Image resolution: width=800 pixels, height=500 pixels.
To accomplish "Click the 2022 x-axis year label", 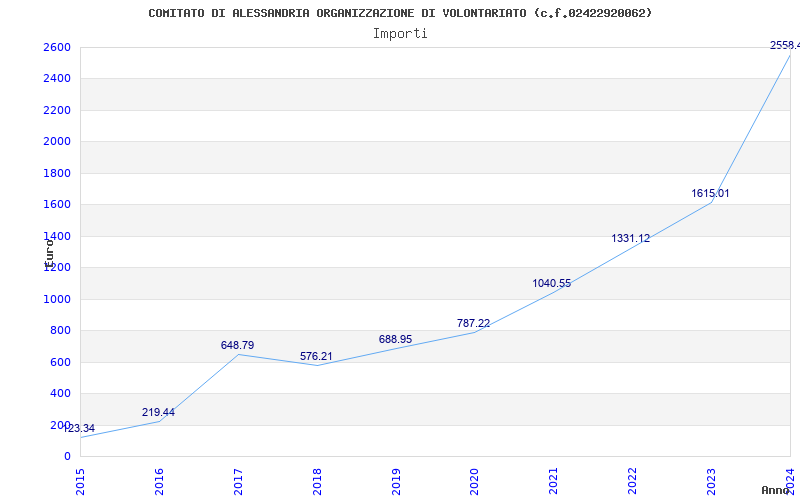I will [633, 479].
